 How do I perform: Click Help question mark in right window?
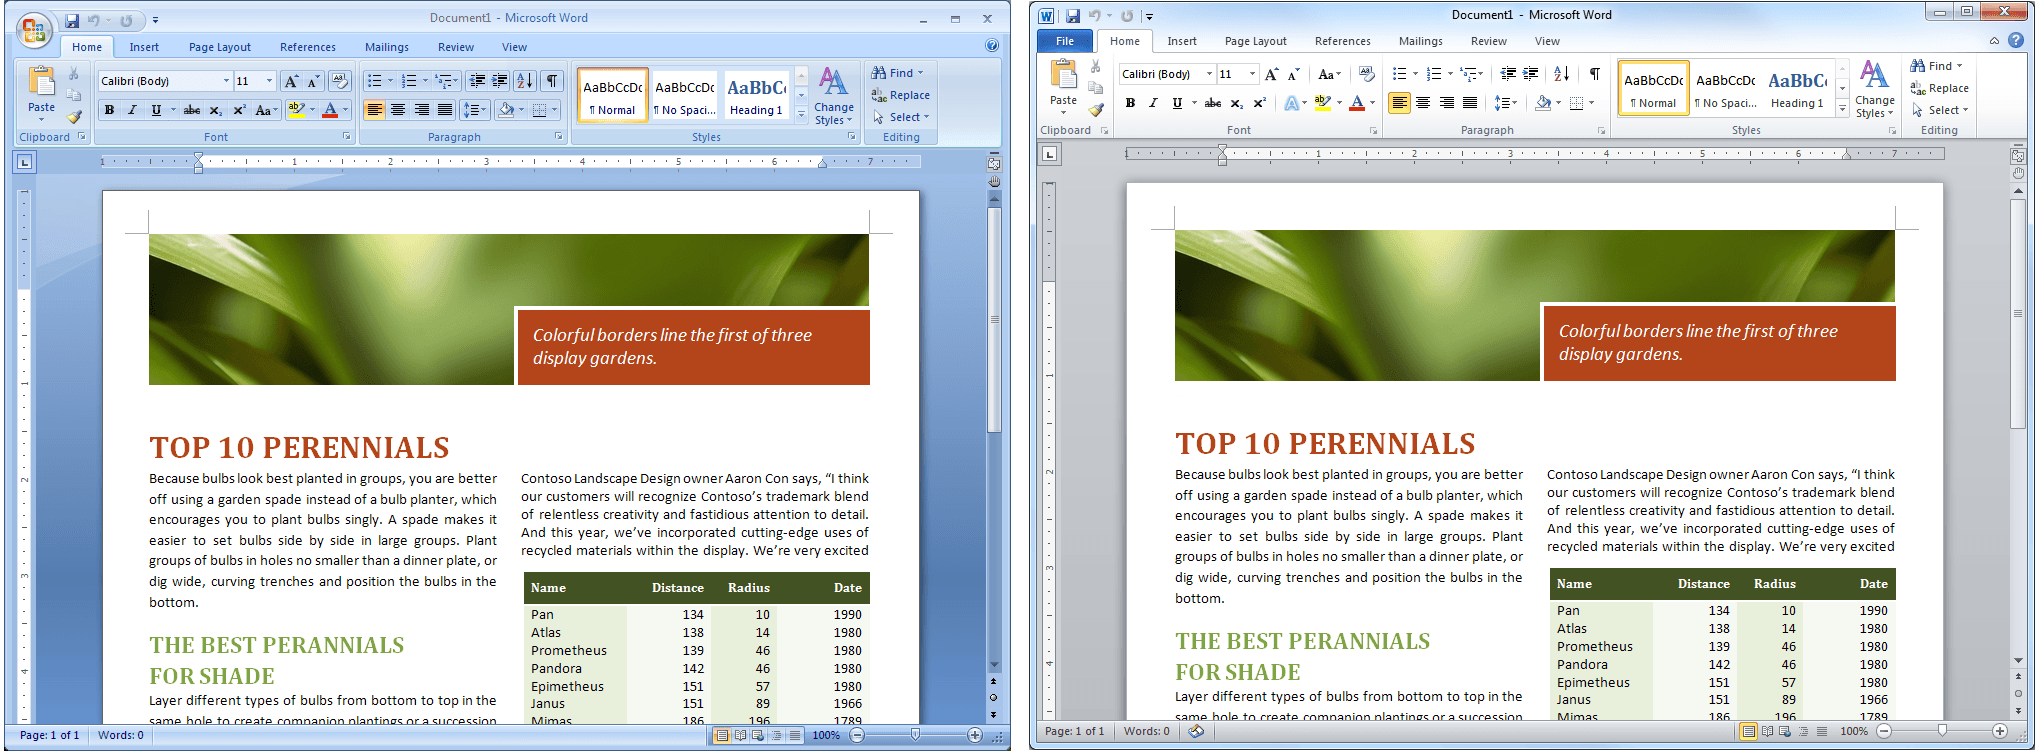2016,40
